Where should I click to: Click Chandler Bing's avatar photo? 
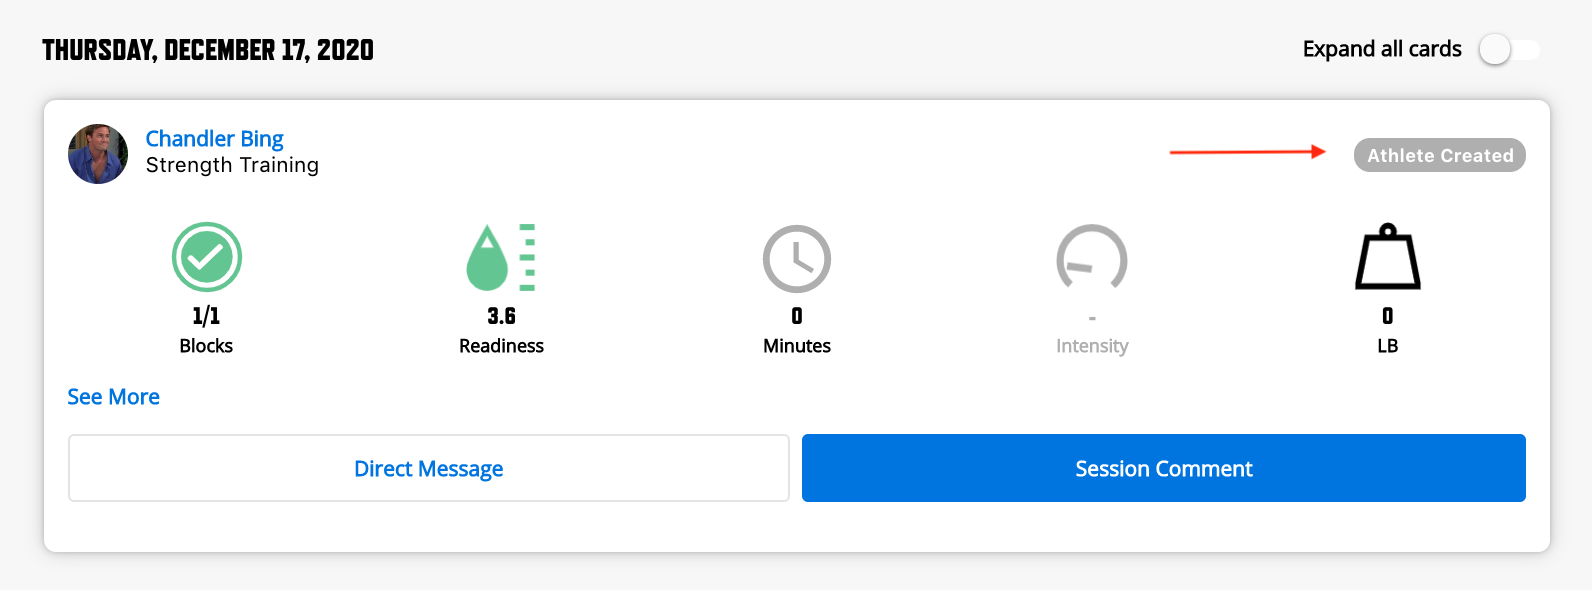point(98,154)
